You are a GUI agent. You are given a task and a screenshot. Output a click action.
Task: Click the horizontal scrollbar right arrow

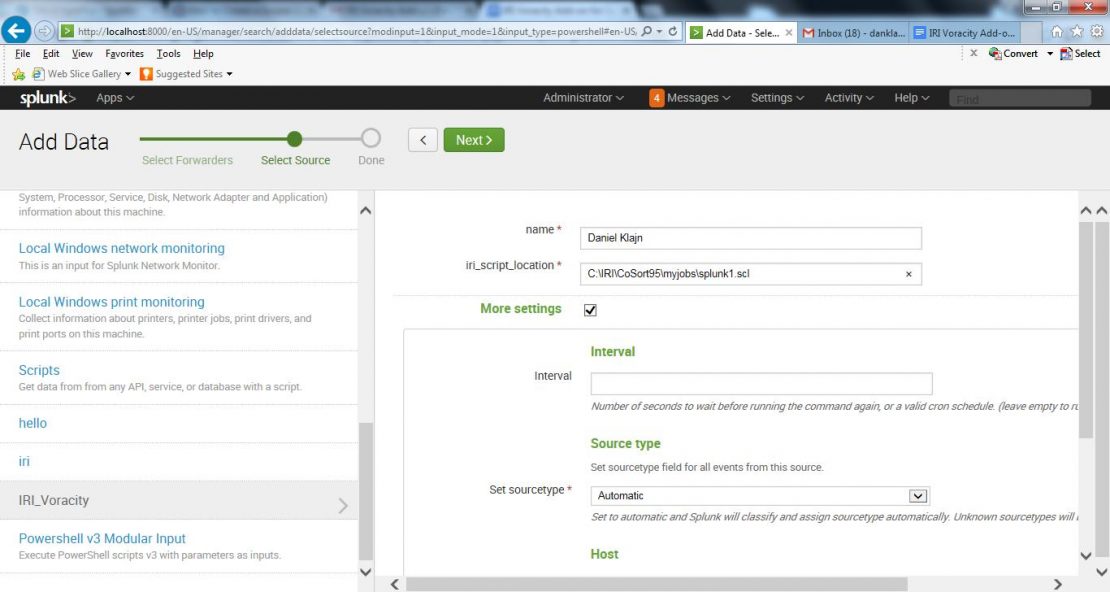tap(1058, 584)
